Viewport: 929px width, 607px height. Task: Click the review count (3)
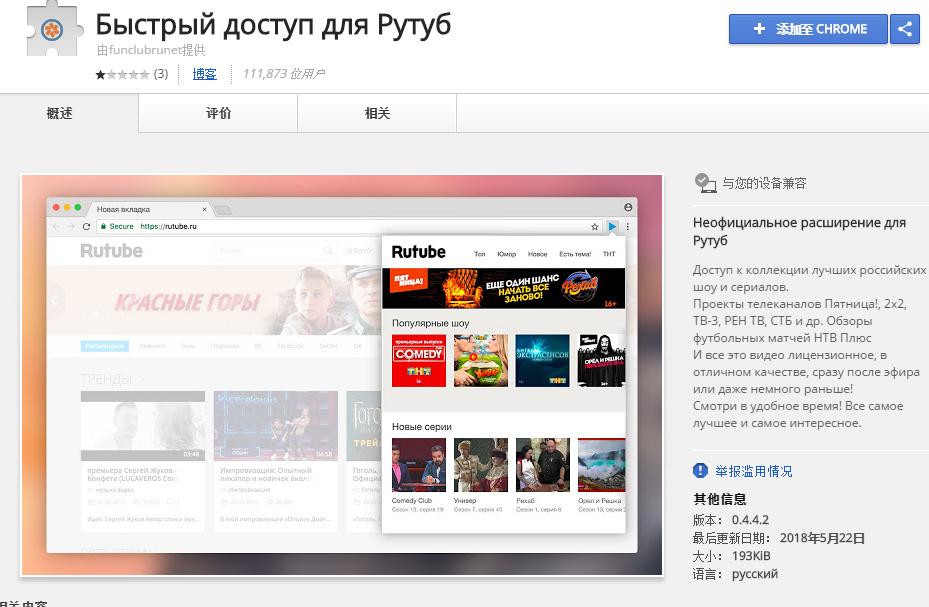tap(160, 74)
